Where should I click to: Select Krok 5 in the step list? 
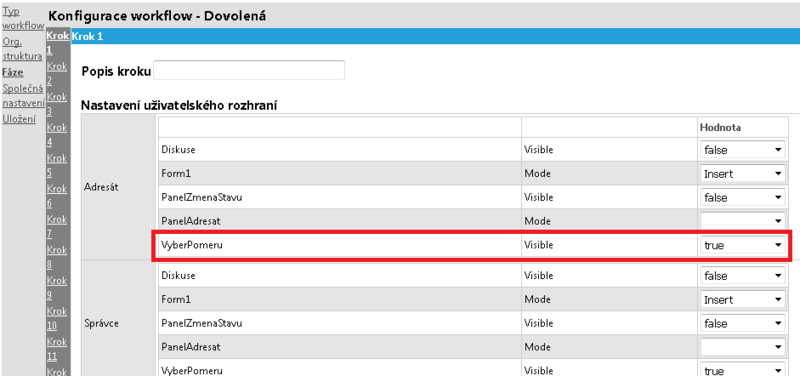[57, 165]
